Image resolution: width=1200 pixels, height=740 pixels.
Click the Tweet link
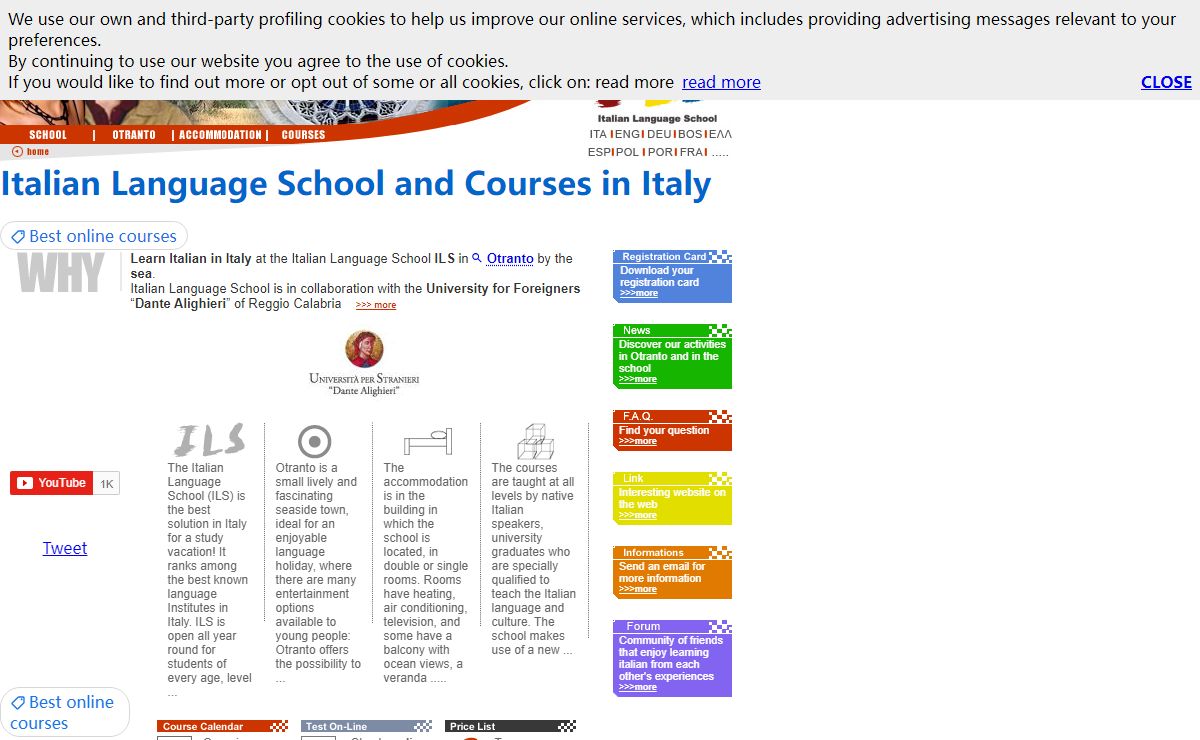click(65, 548)
